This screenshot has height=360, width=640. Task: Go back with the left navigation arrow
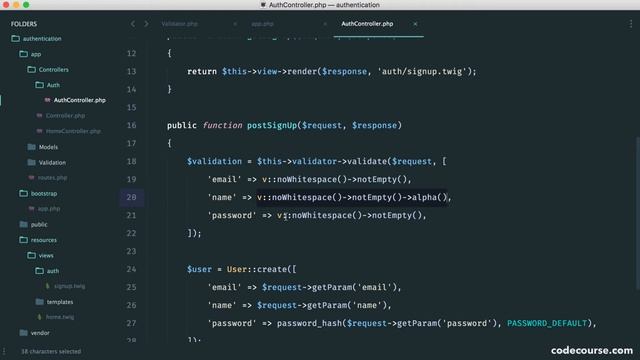pyautogui.click(x=133, y=24)
